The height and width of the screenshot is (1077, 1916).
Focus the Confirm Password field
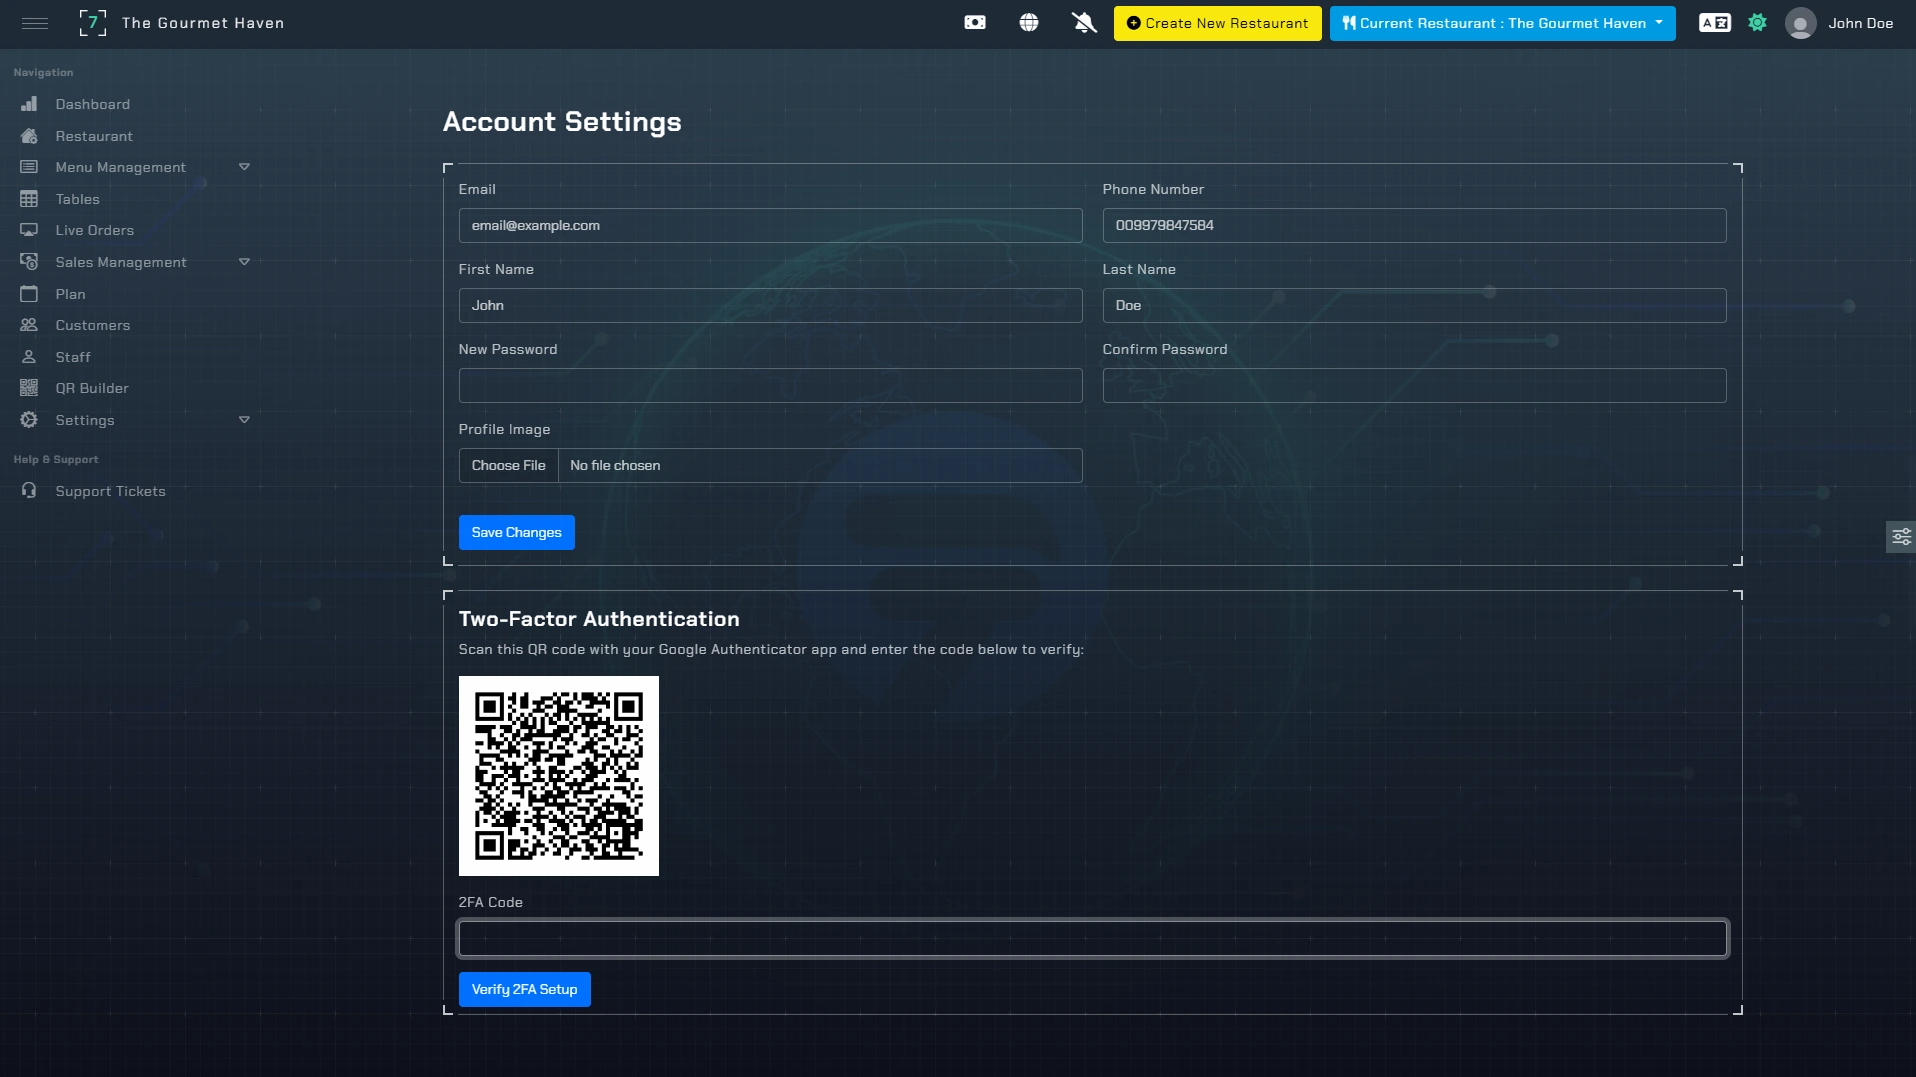[x=1414, y=385]
